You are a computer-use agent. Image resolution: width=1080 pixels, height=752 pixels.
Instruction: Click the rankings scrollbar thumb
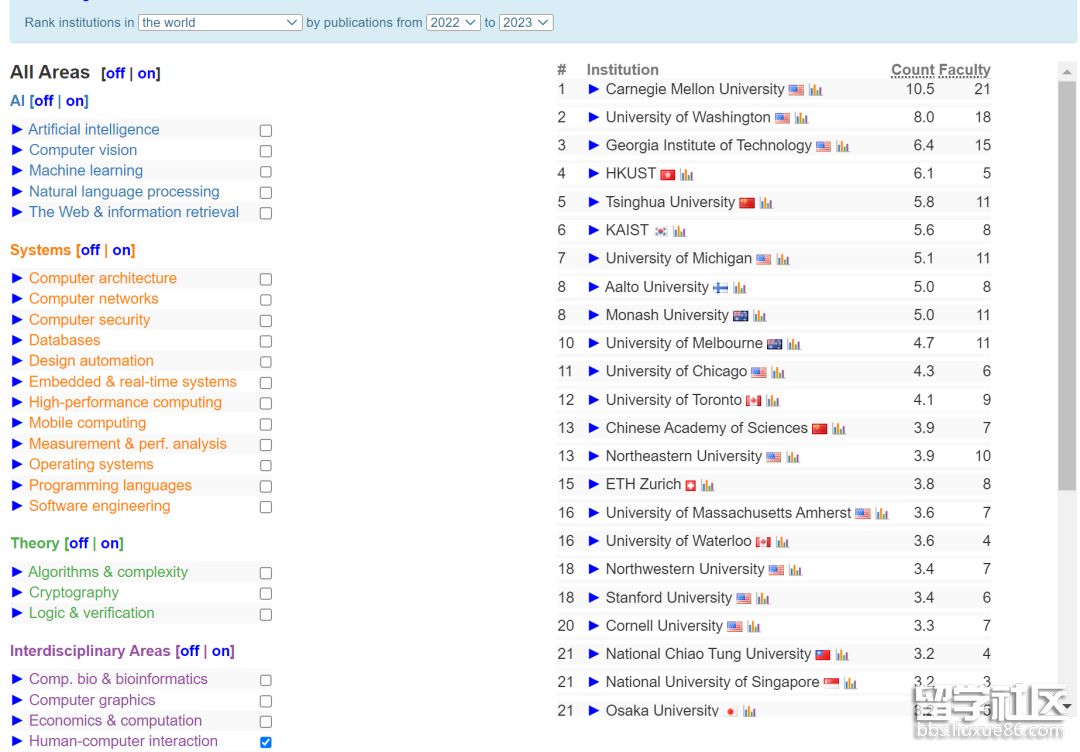[x=1067, y=286]
